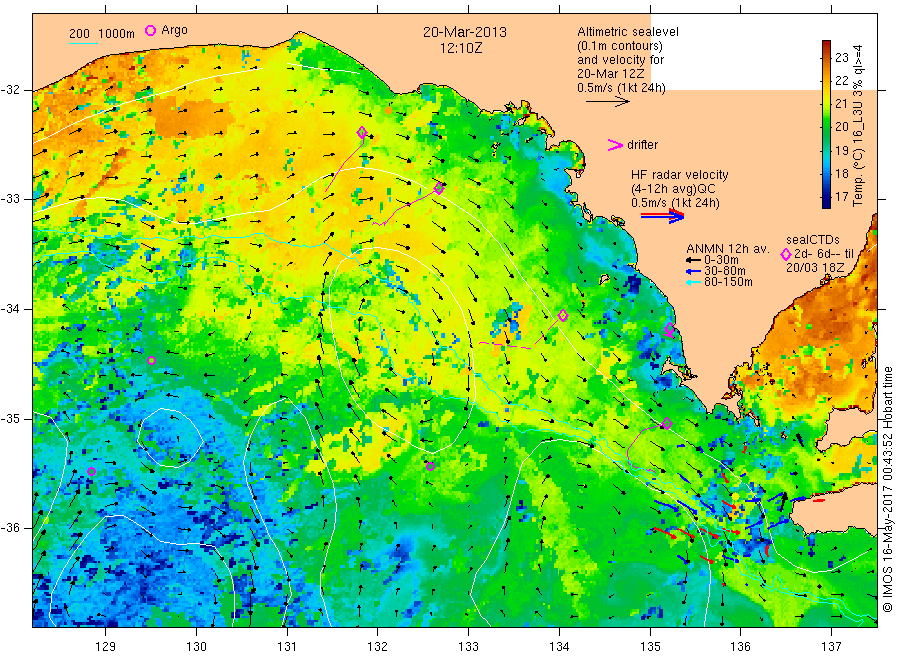Click the '20/03 18Z' sealCTD time text
The image size is (900, 660).
pyautogui.click(x=815, y=268)
